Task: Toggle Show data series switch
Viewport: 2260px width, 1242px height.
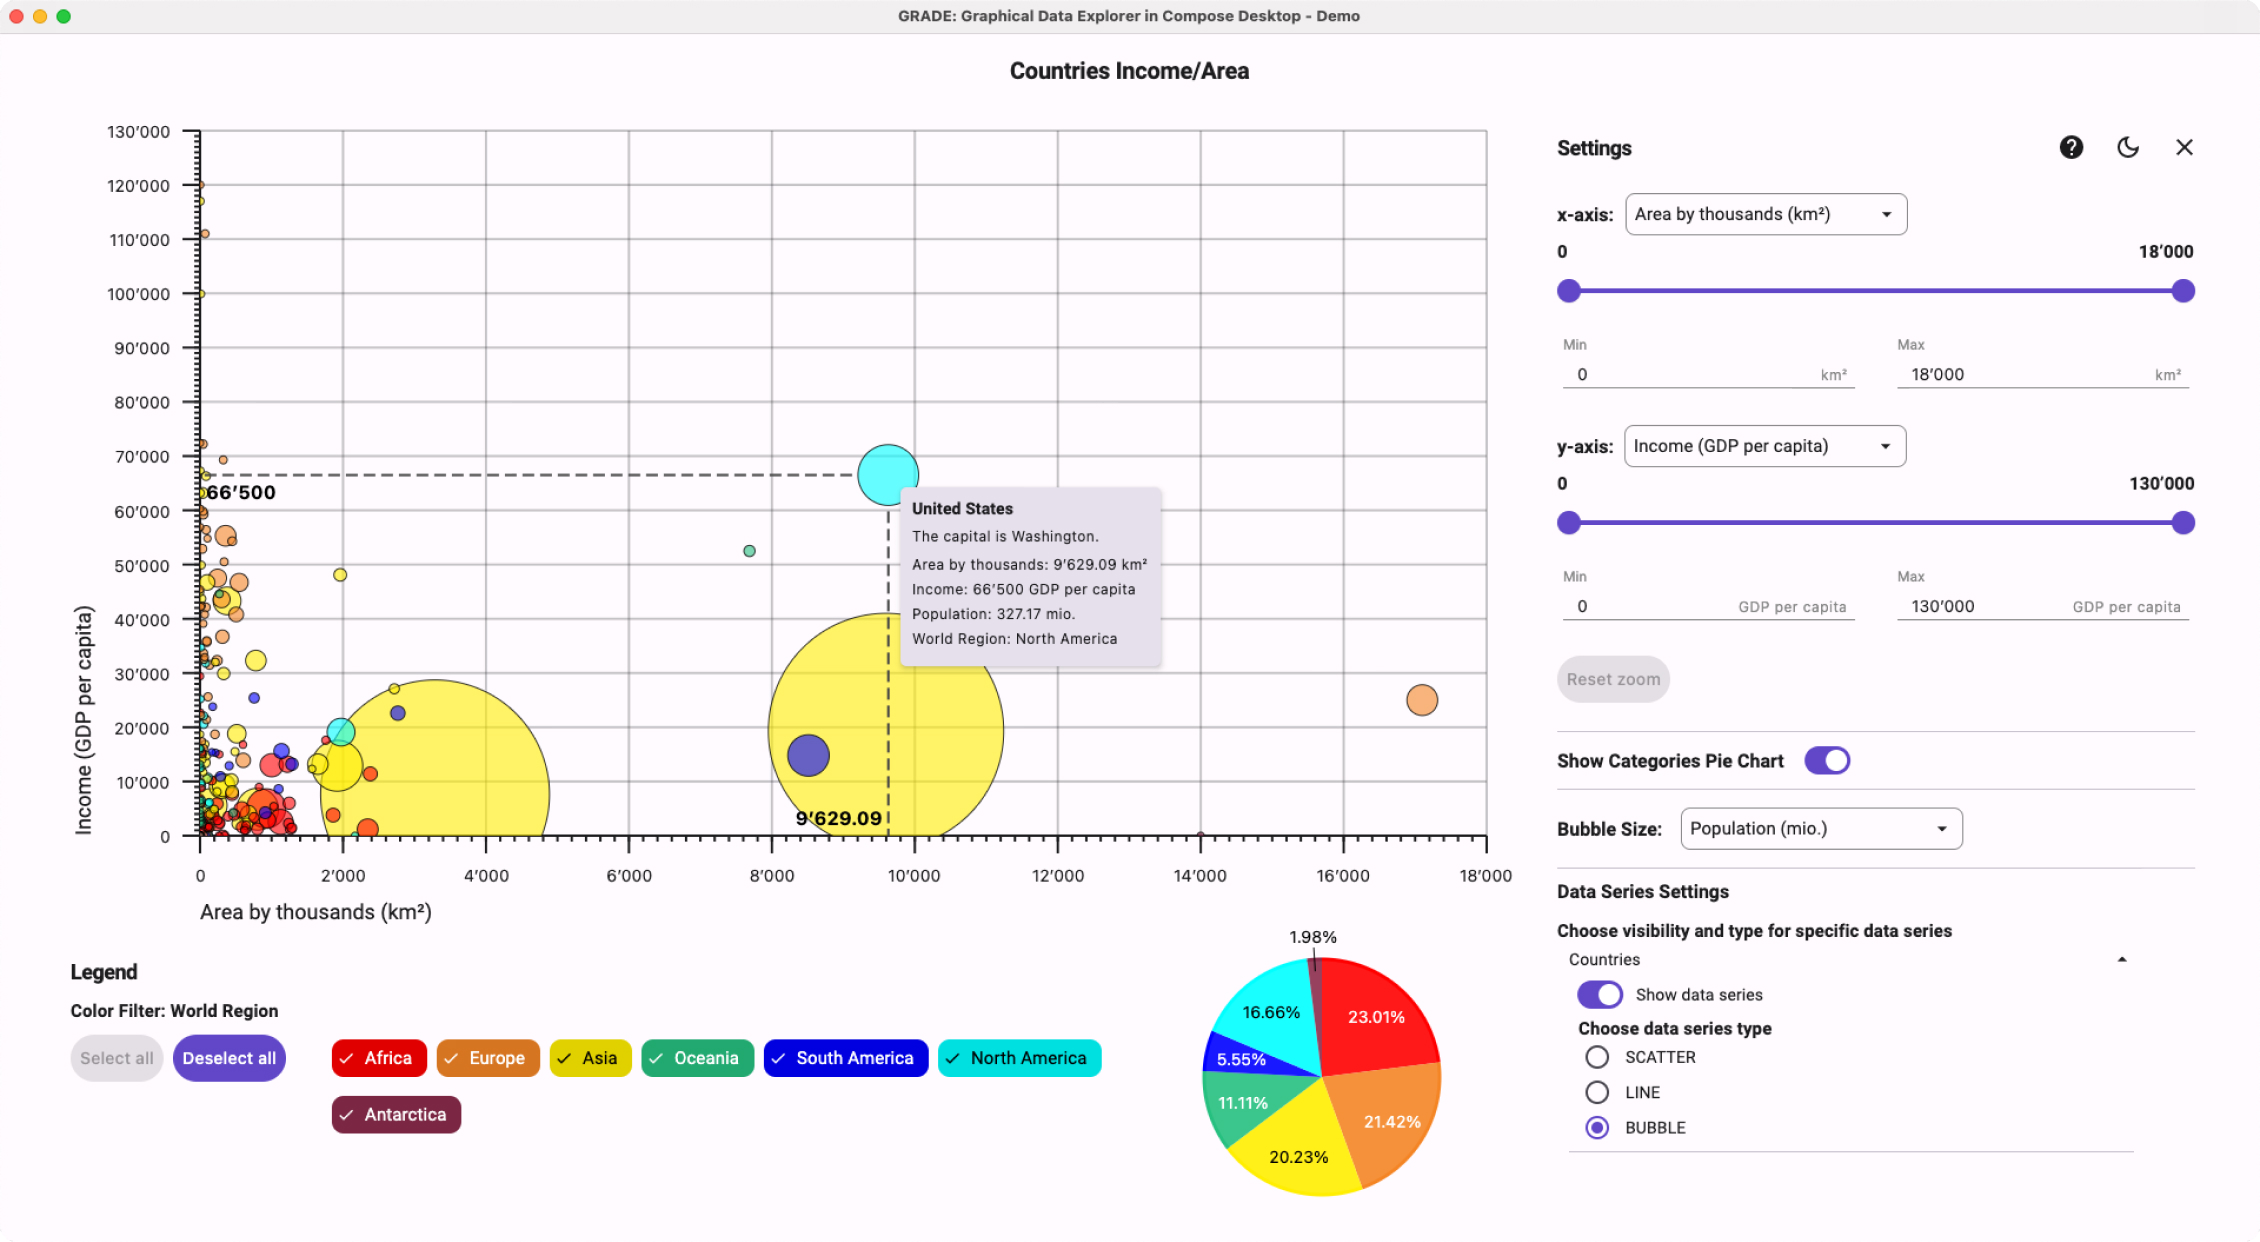Action: [1600, 995]
